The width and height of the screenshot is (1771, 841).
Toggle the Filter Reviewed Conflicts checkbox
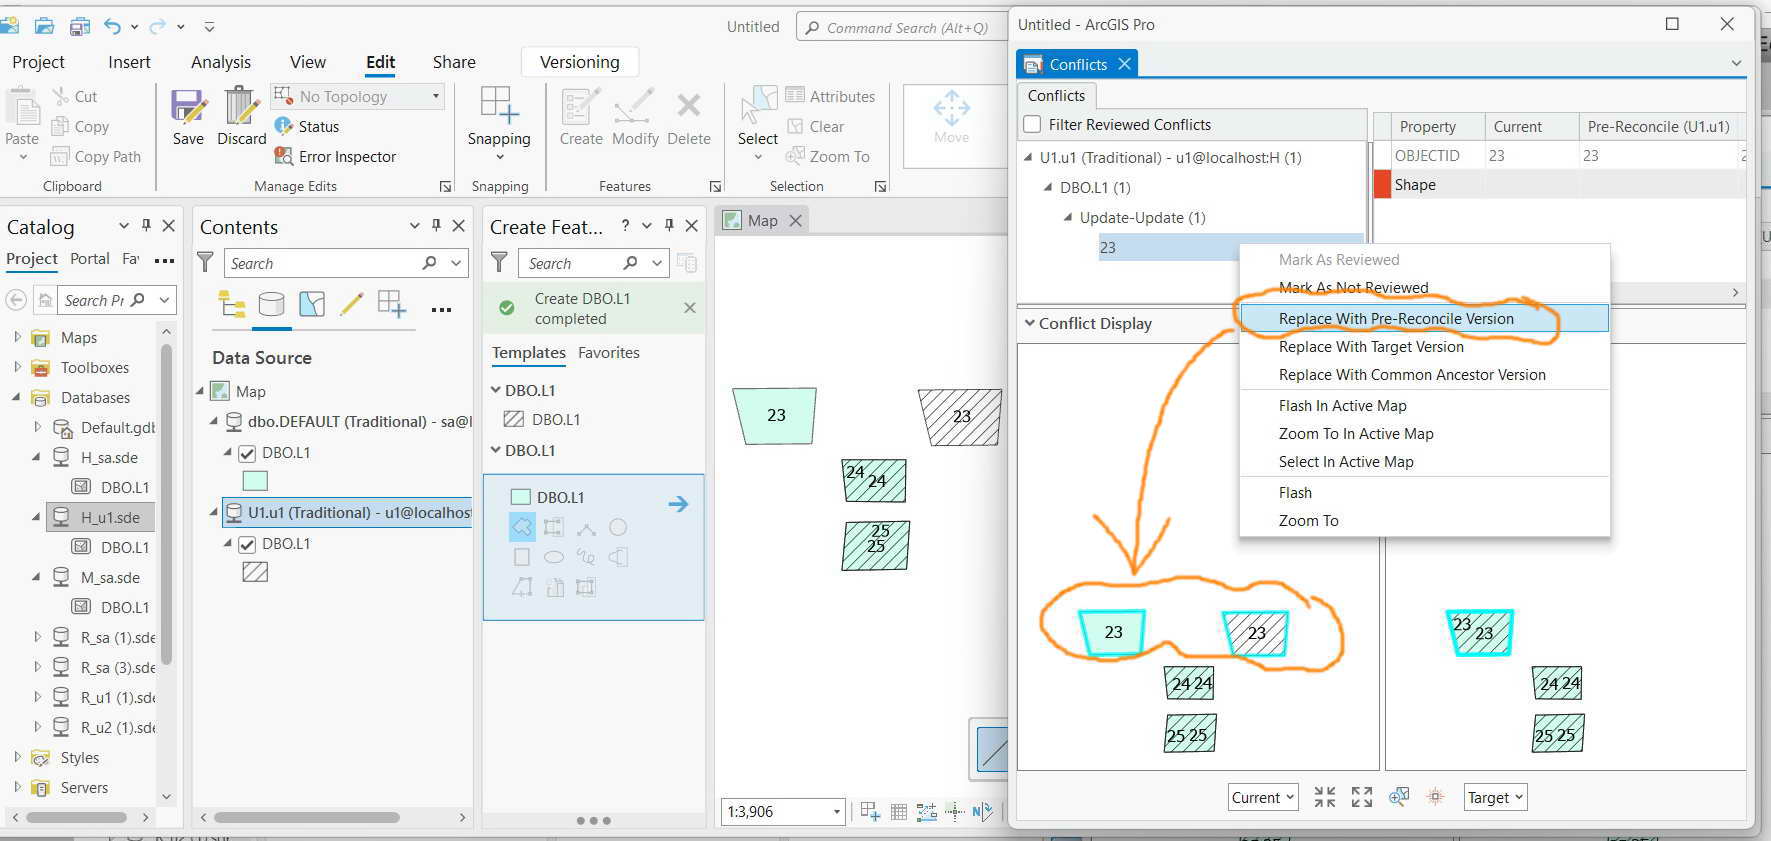click(x=1033, y=125)
